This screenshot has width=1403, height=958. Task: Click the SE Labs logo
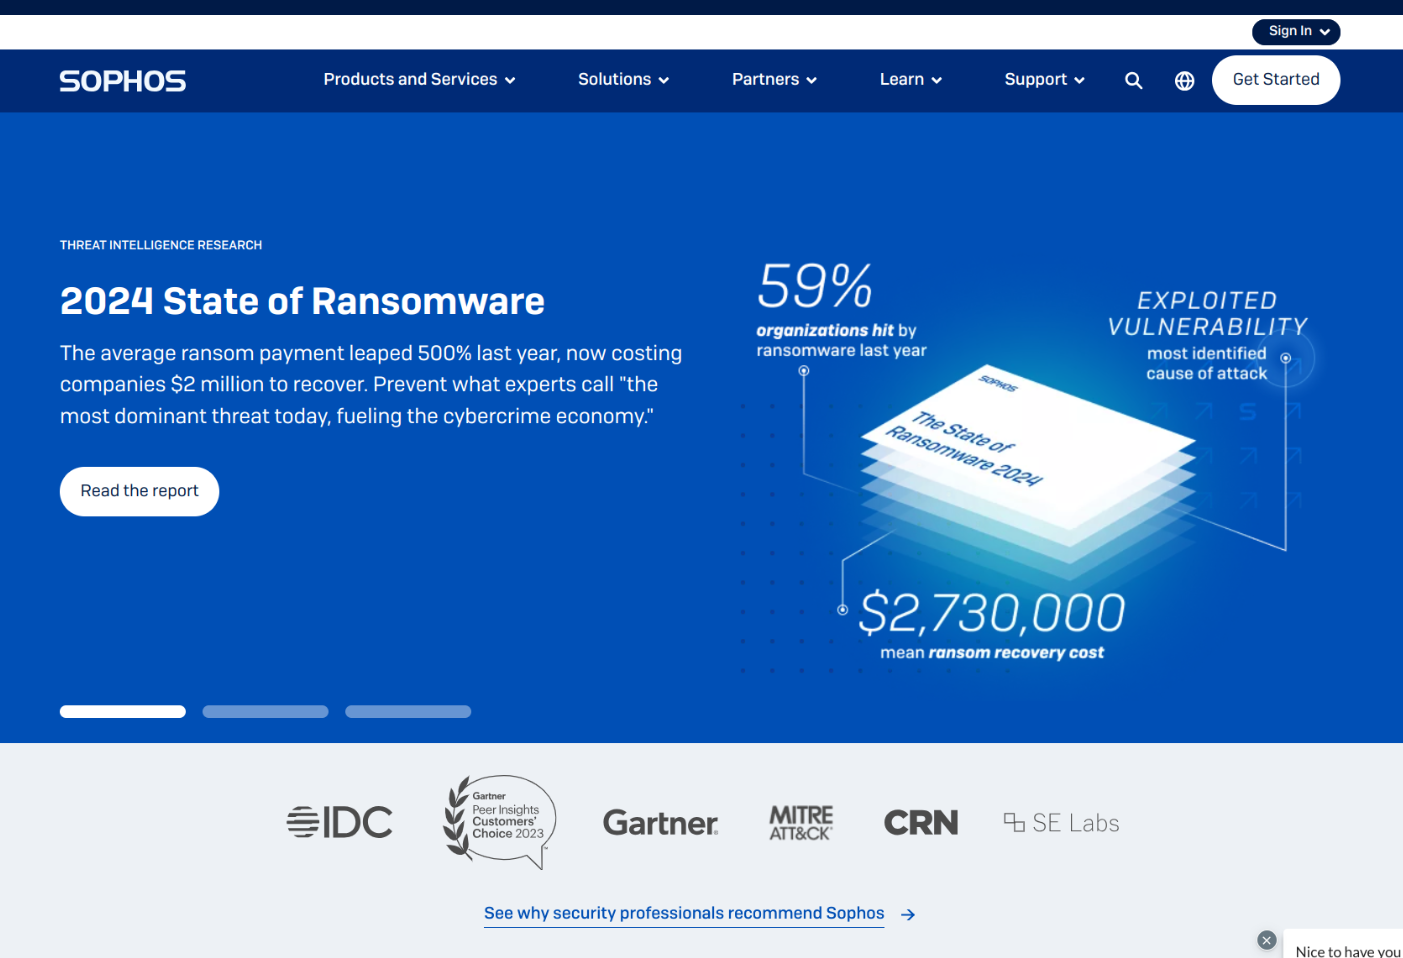(x=1061, y=822)
